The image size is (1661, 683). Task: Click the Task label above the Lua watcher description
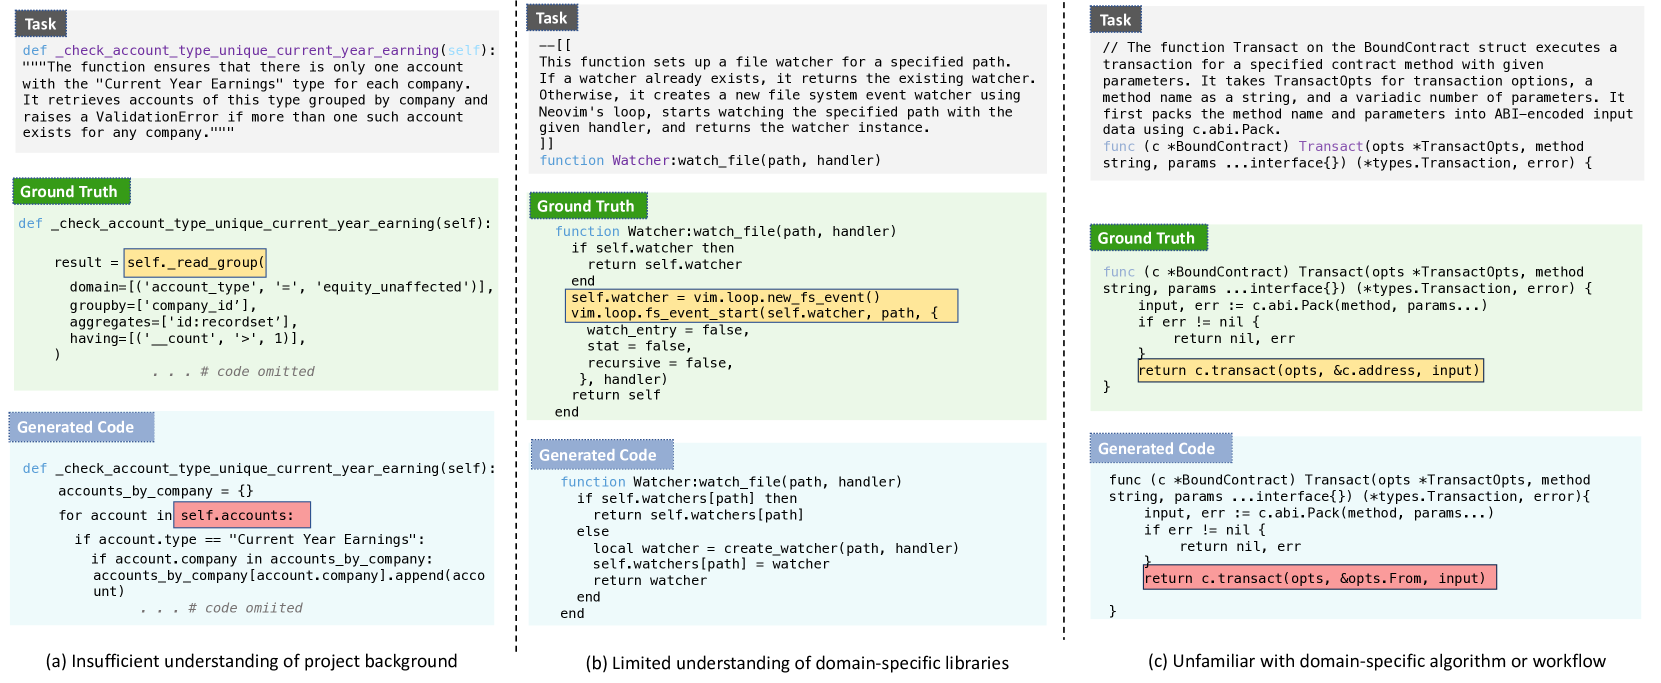(x=551, y=18)
